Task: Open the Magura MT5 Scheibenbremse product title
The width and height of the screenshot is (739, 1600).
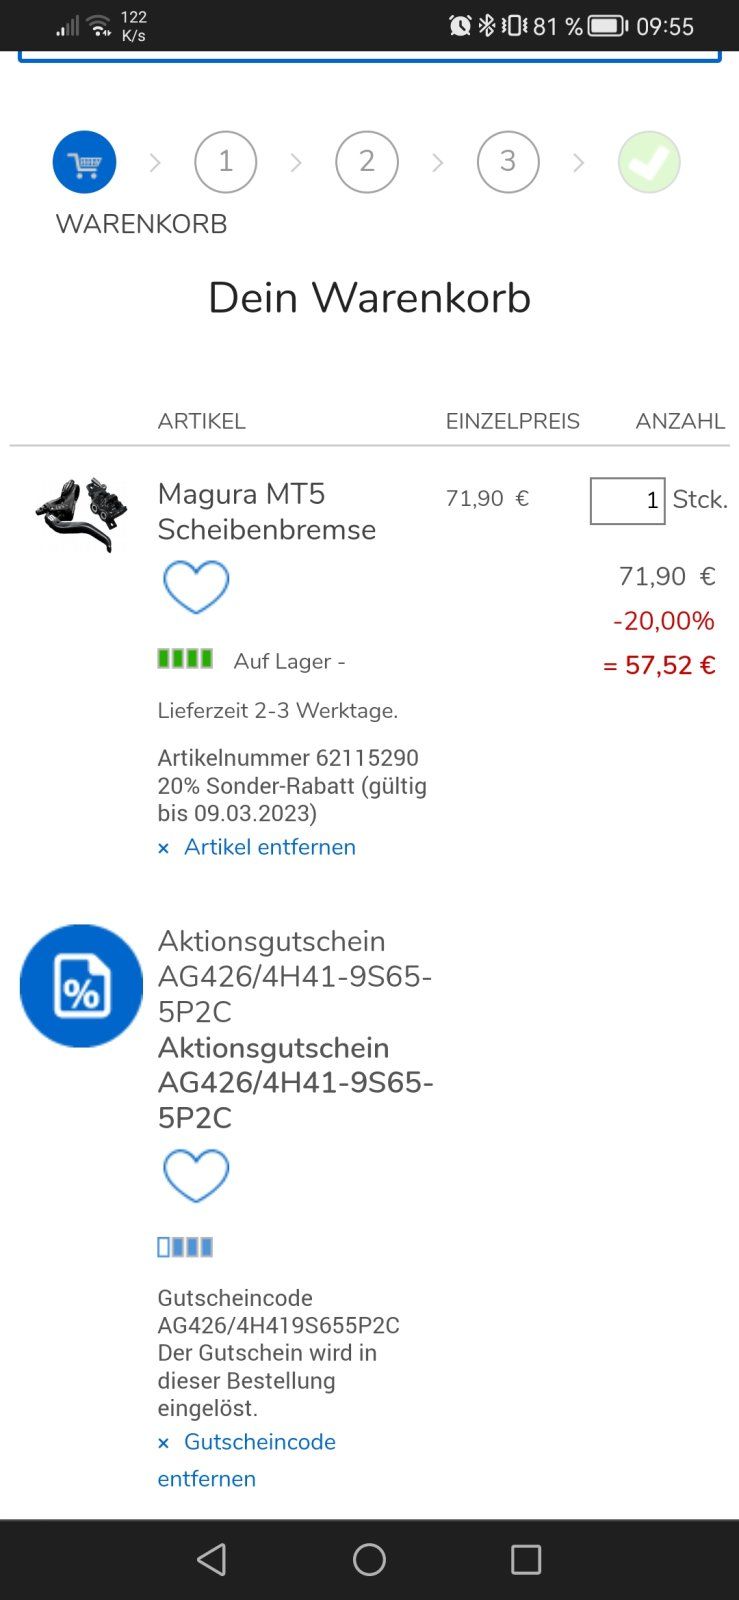Action: click(x=266, y=511)
